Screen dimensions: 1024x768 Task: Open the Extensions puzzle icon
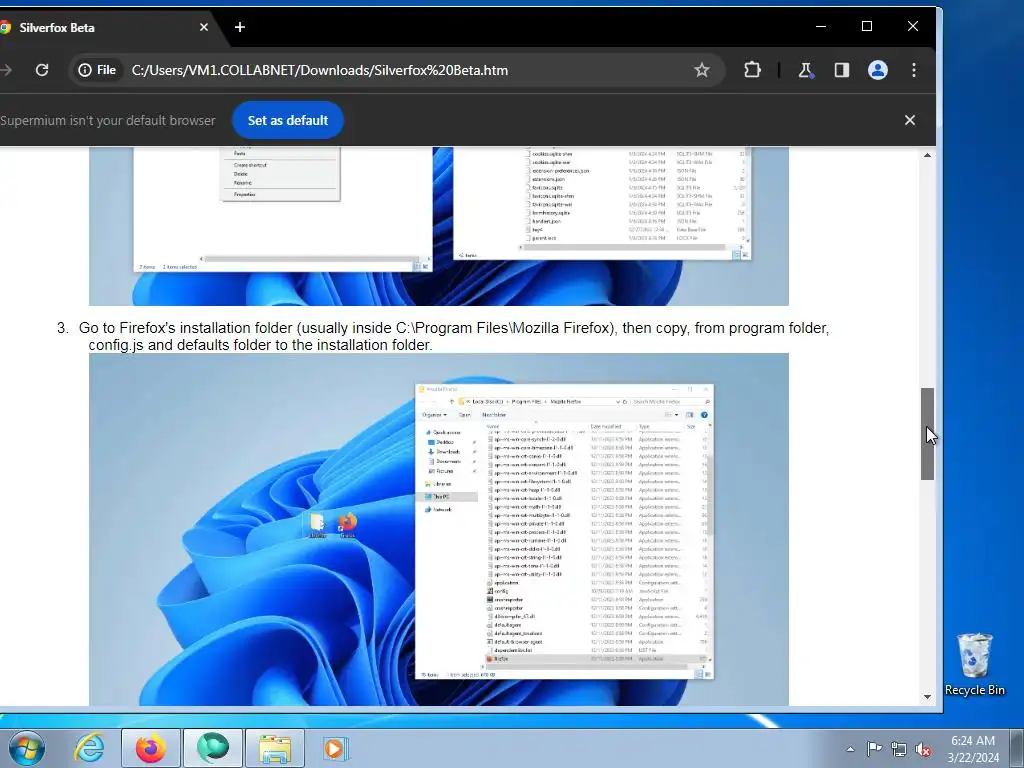coord(752,70)
